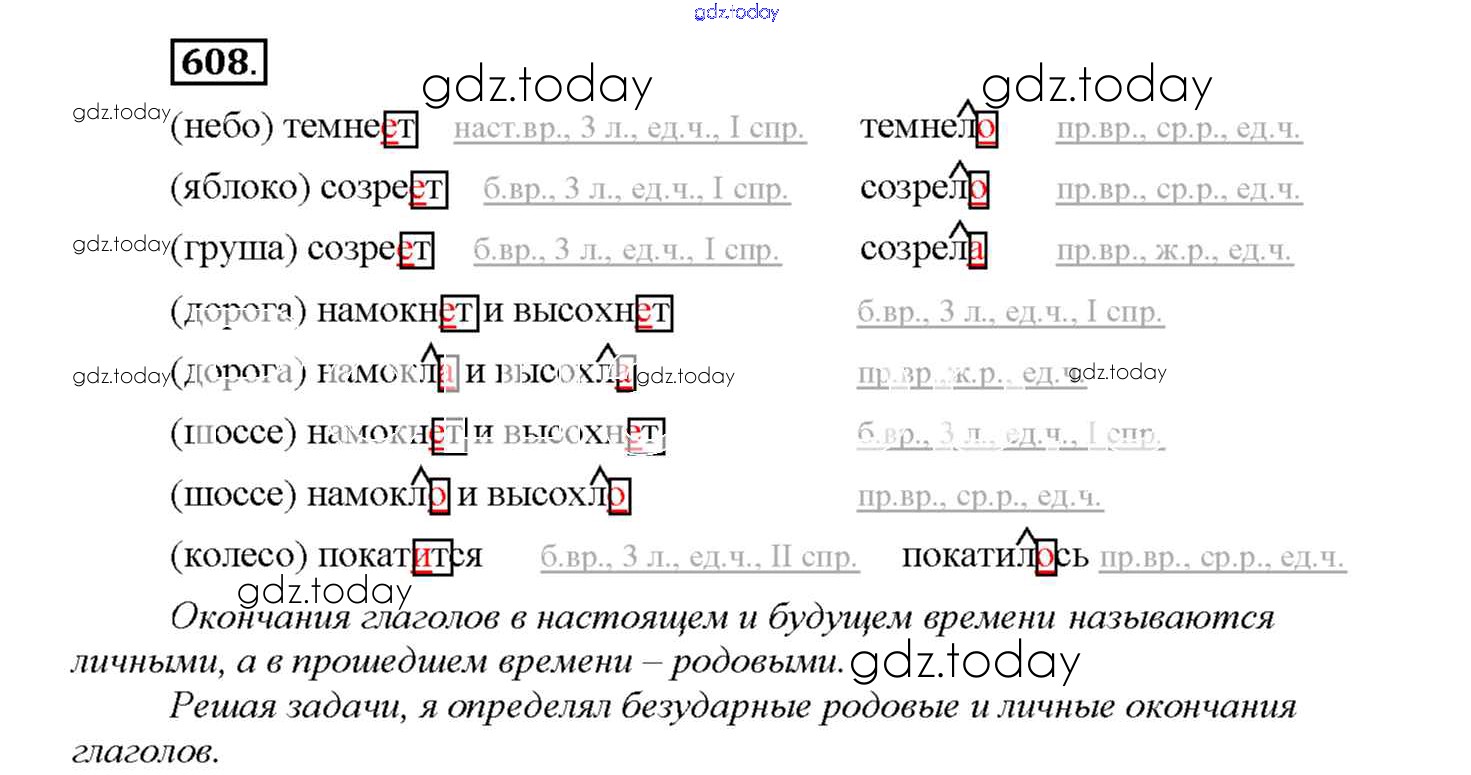Click the boxed red letter in покатилось
Viewport: 1471px width, 775px height.
pyautogui.click(x=1045, y=557)
